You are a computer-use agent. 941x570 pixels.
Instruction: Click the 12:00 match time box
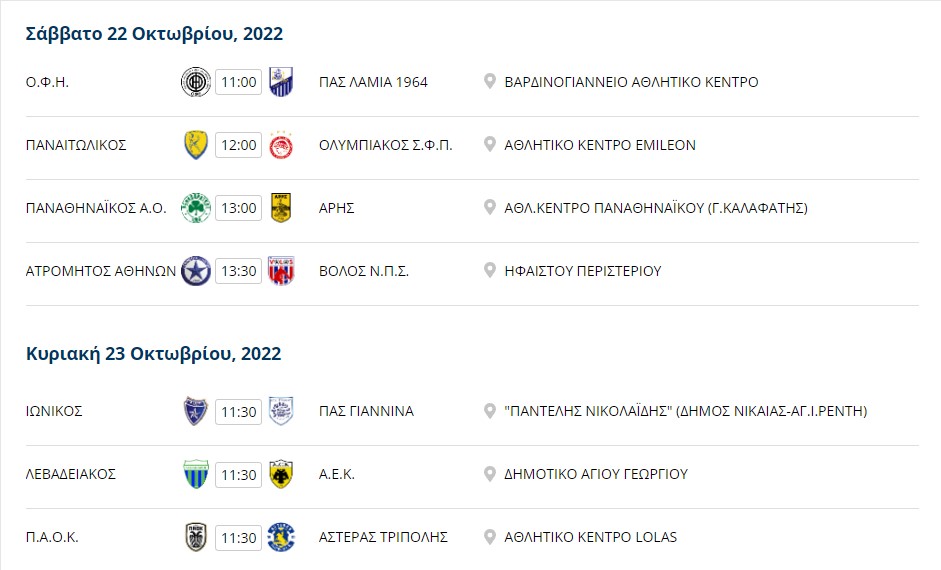coord(239,145)
